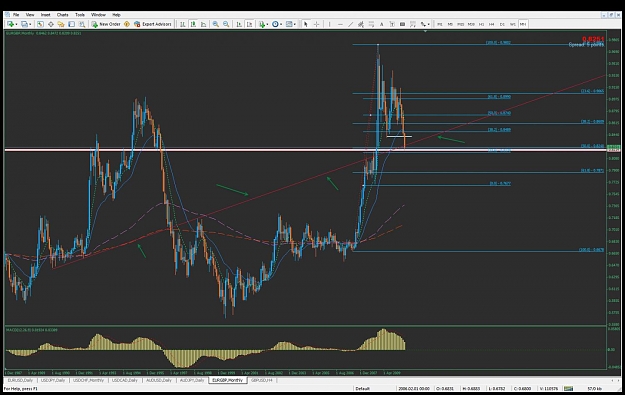This screenshot has width=625, height=395.
Task: Switch to M15 timeframe
Action: coord(460,24)
